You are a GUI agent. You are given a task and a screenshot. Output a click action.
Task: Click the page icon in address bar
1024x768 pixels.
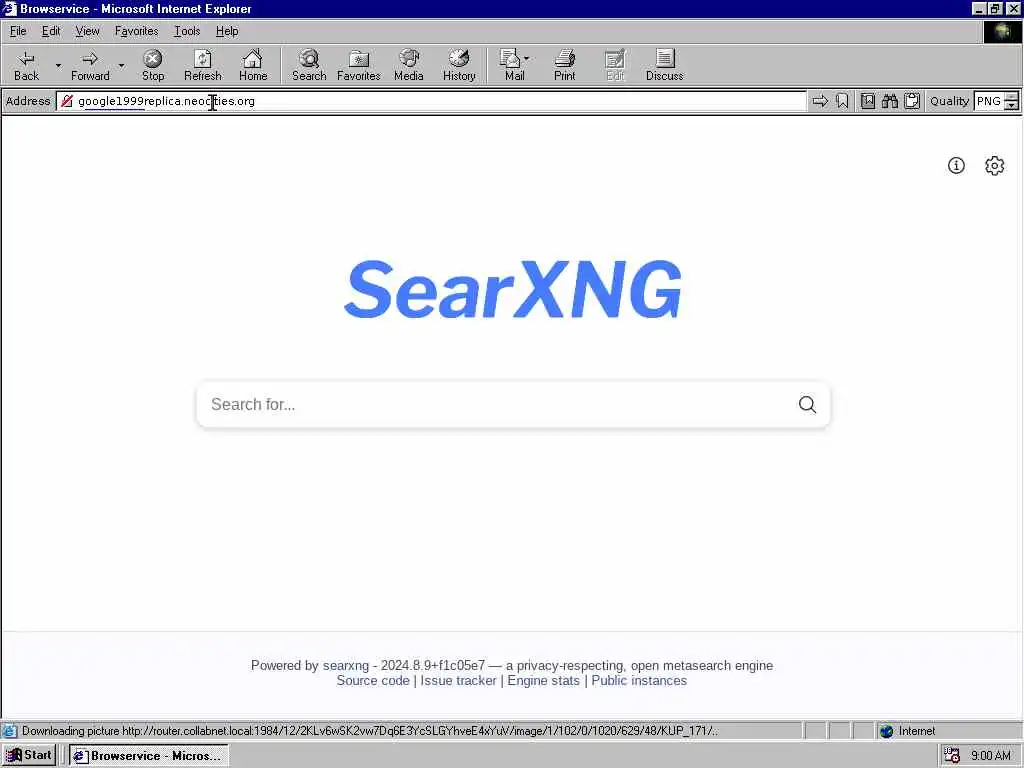(x=67, y=101)
